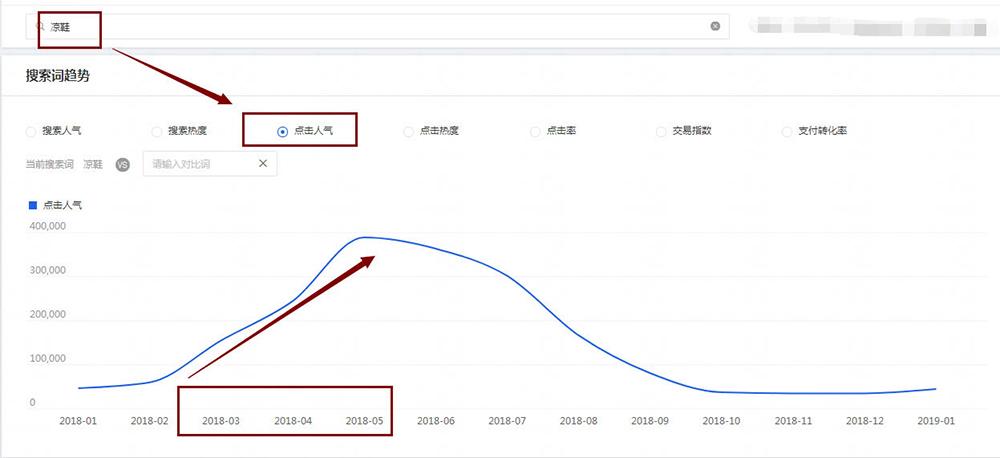Viewport: 1000px width, 458px height.
Task: Enable the 支付转化率 metric option
Action: point(788,131)
